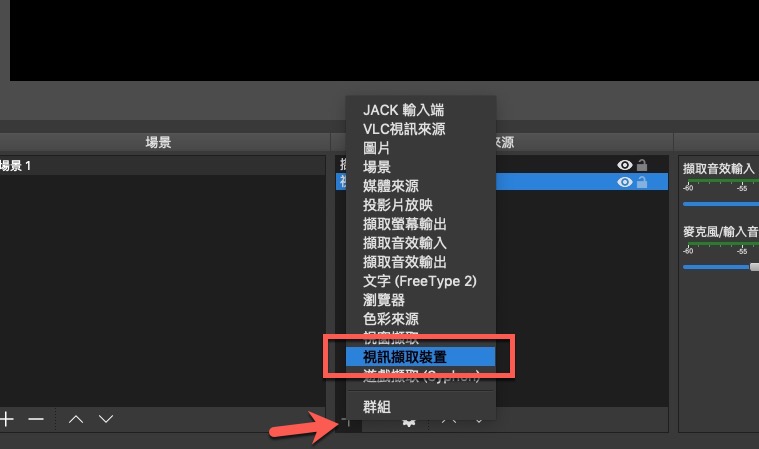759x449 pixels.
Task: Click the 麥克風/輸入音 volume slider handle
Action: point(755,267)
